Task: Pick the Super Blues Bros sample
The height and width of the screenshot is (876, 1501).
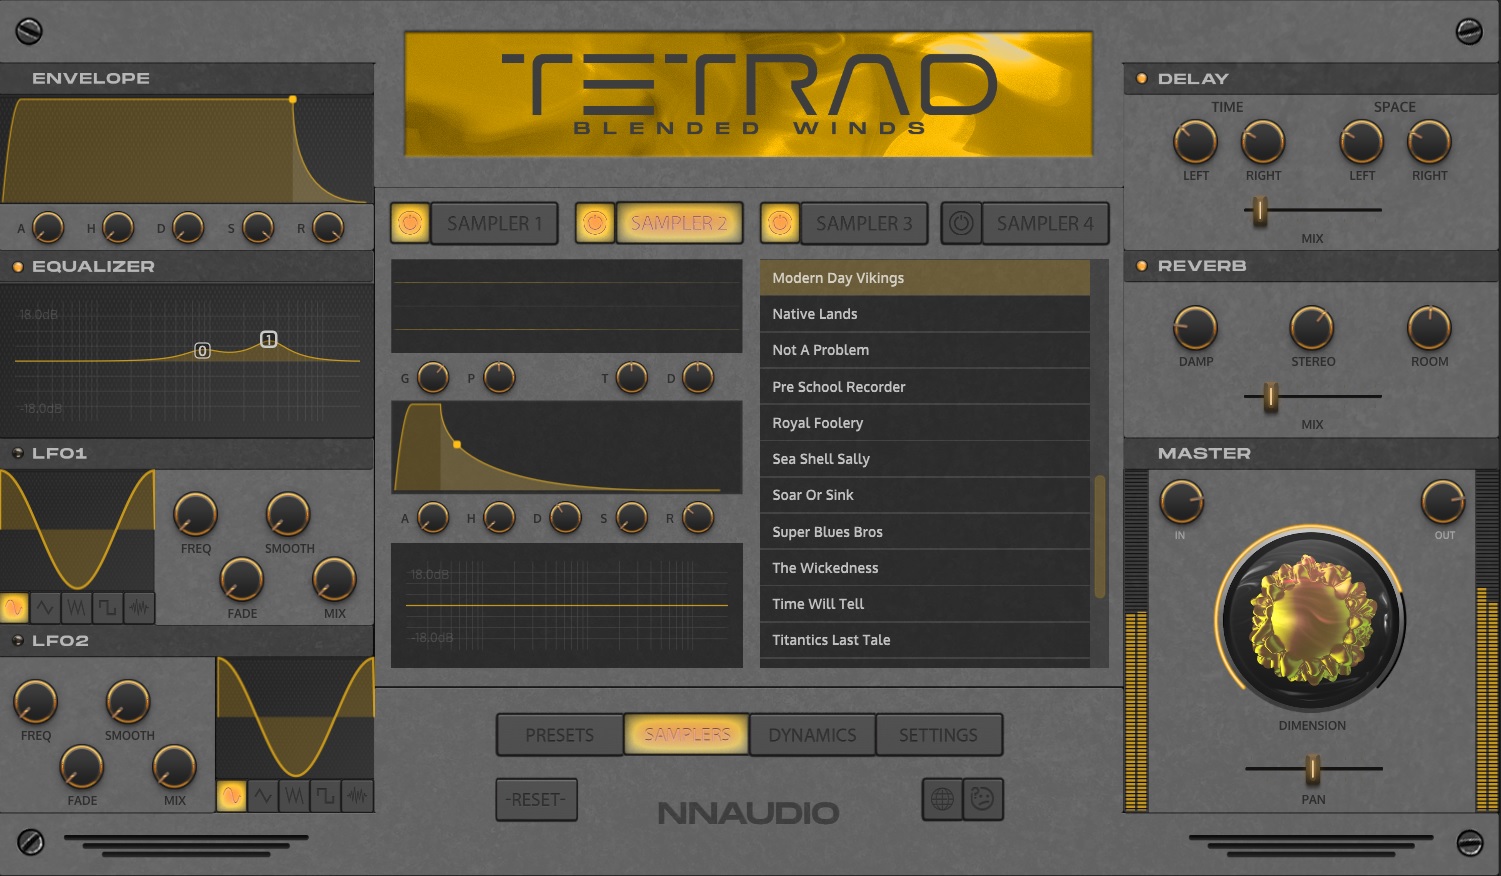Action: tap(925, 532)
